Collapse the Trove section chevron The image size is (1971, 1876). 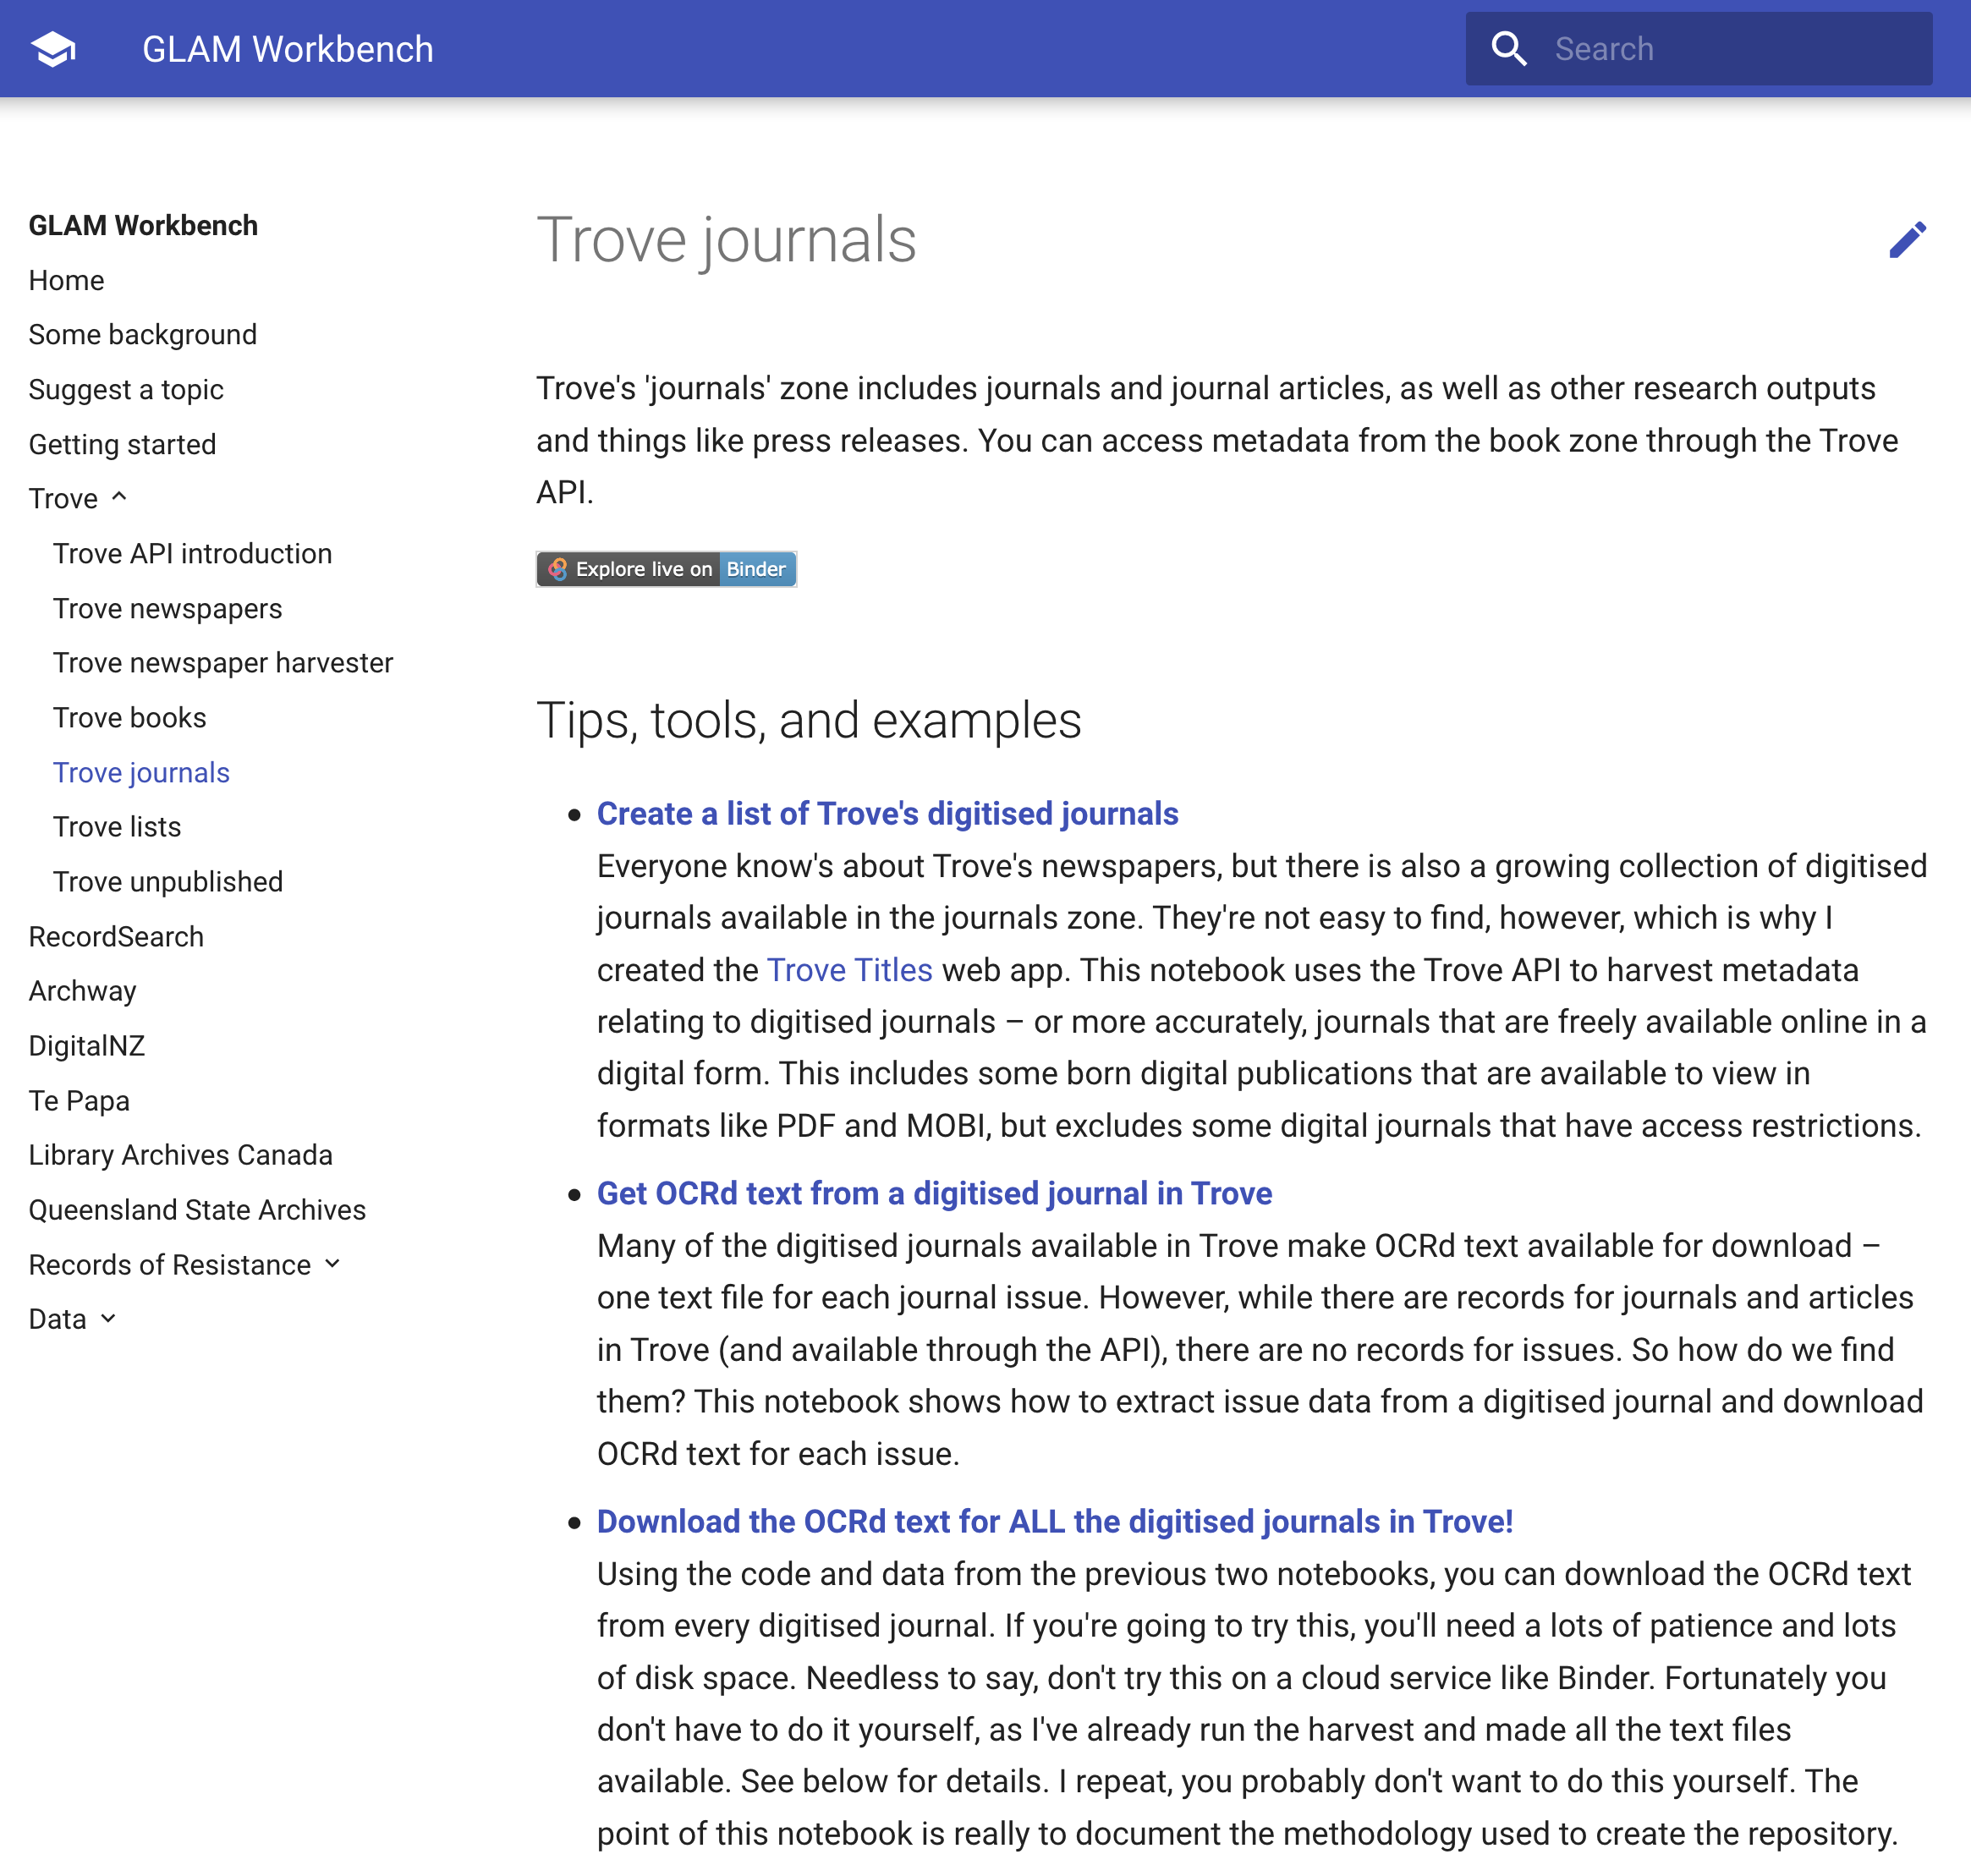click(x=119, y=497)
